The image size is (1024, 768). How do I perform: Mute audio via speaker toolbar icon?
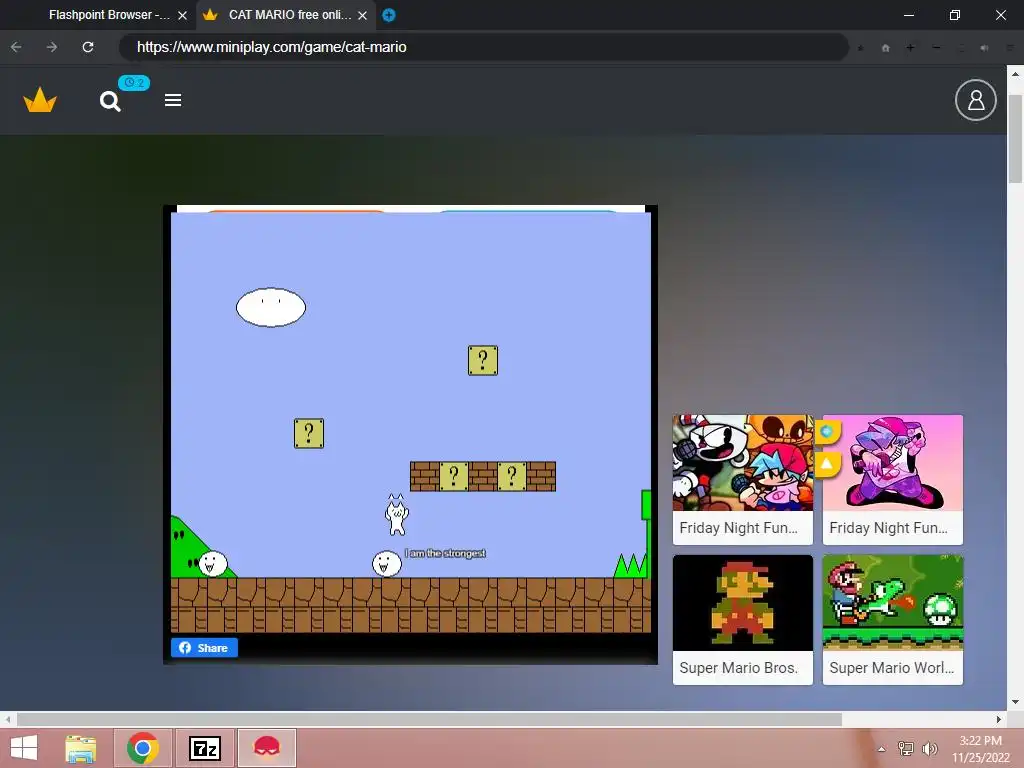[x=984, y=48]
